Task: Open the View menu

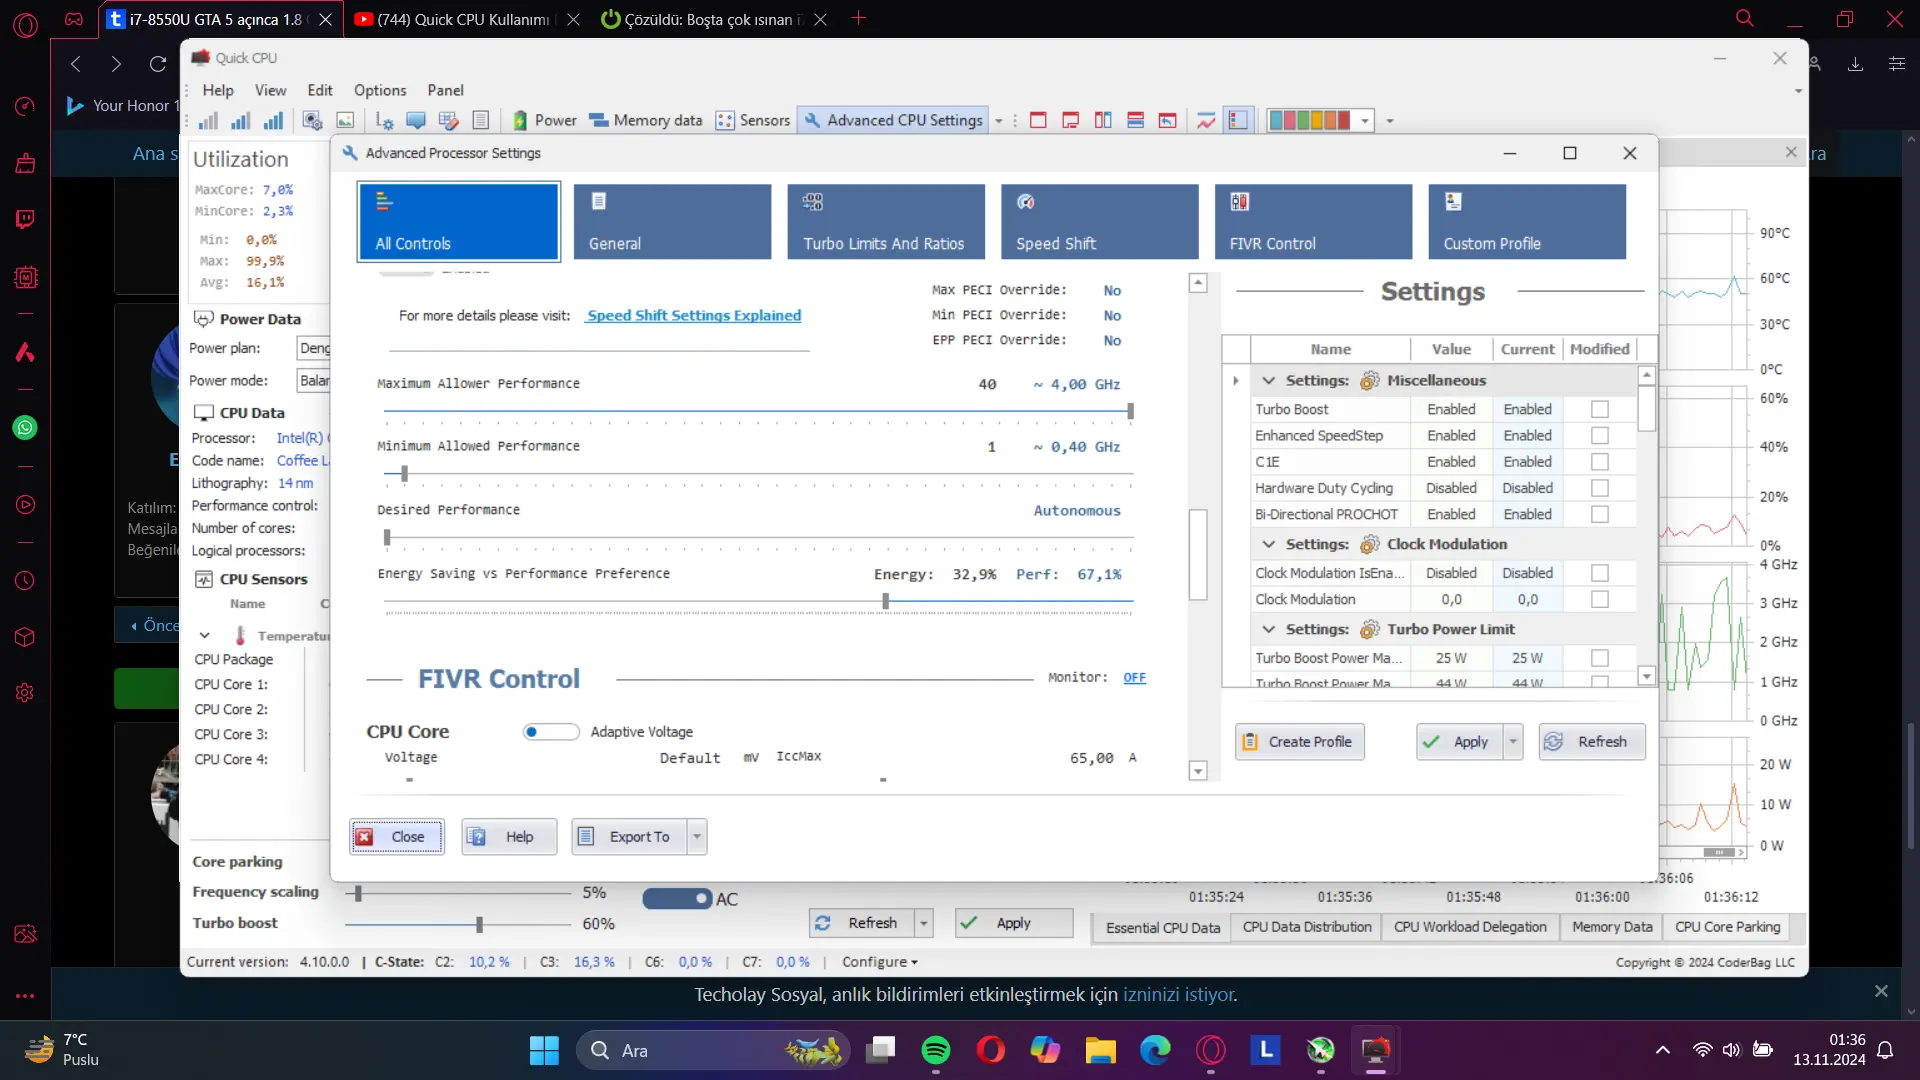Action: (x=270, y=90)
